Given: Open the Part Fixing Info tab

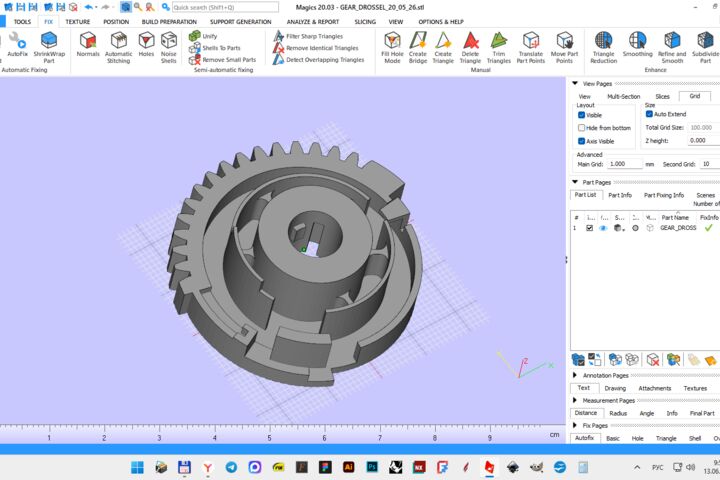Looking at the screenshot, I should click(664, 195).
